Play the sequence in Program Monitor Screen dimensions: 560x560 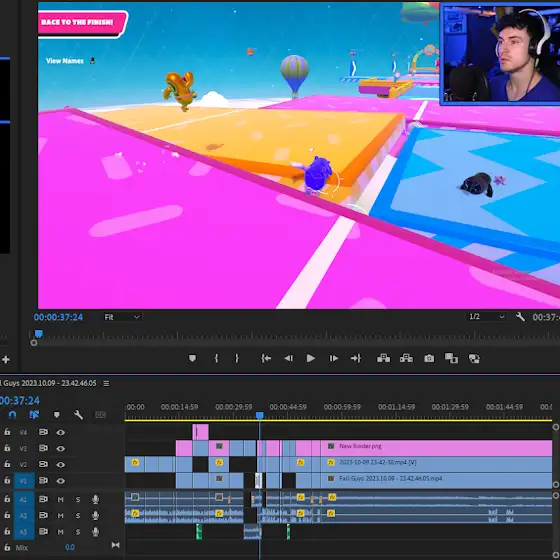click(x=311, y=358)
